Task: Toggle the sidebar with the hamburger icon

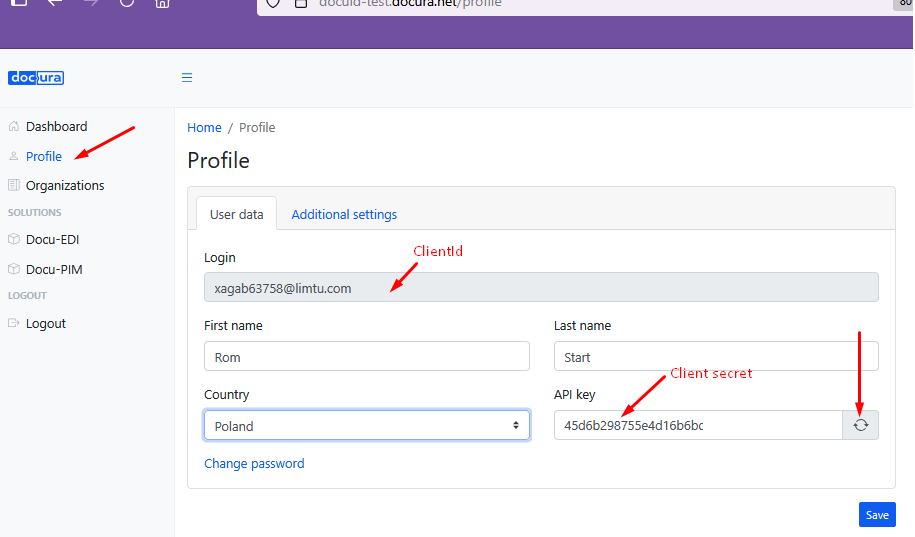Action: click(186, 78)
